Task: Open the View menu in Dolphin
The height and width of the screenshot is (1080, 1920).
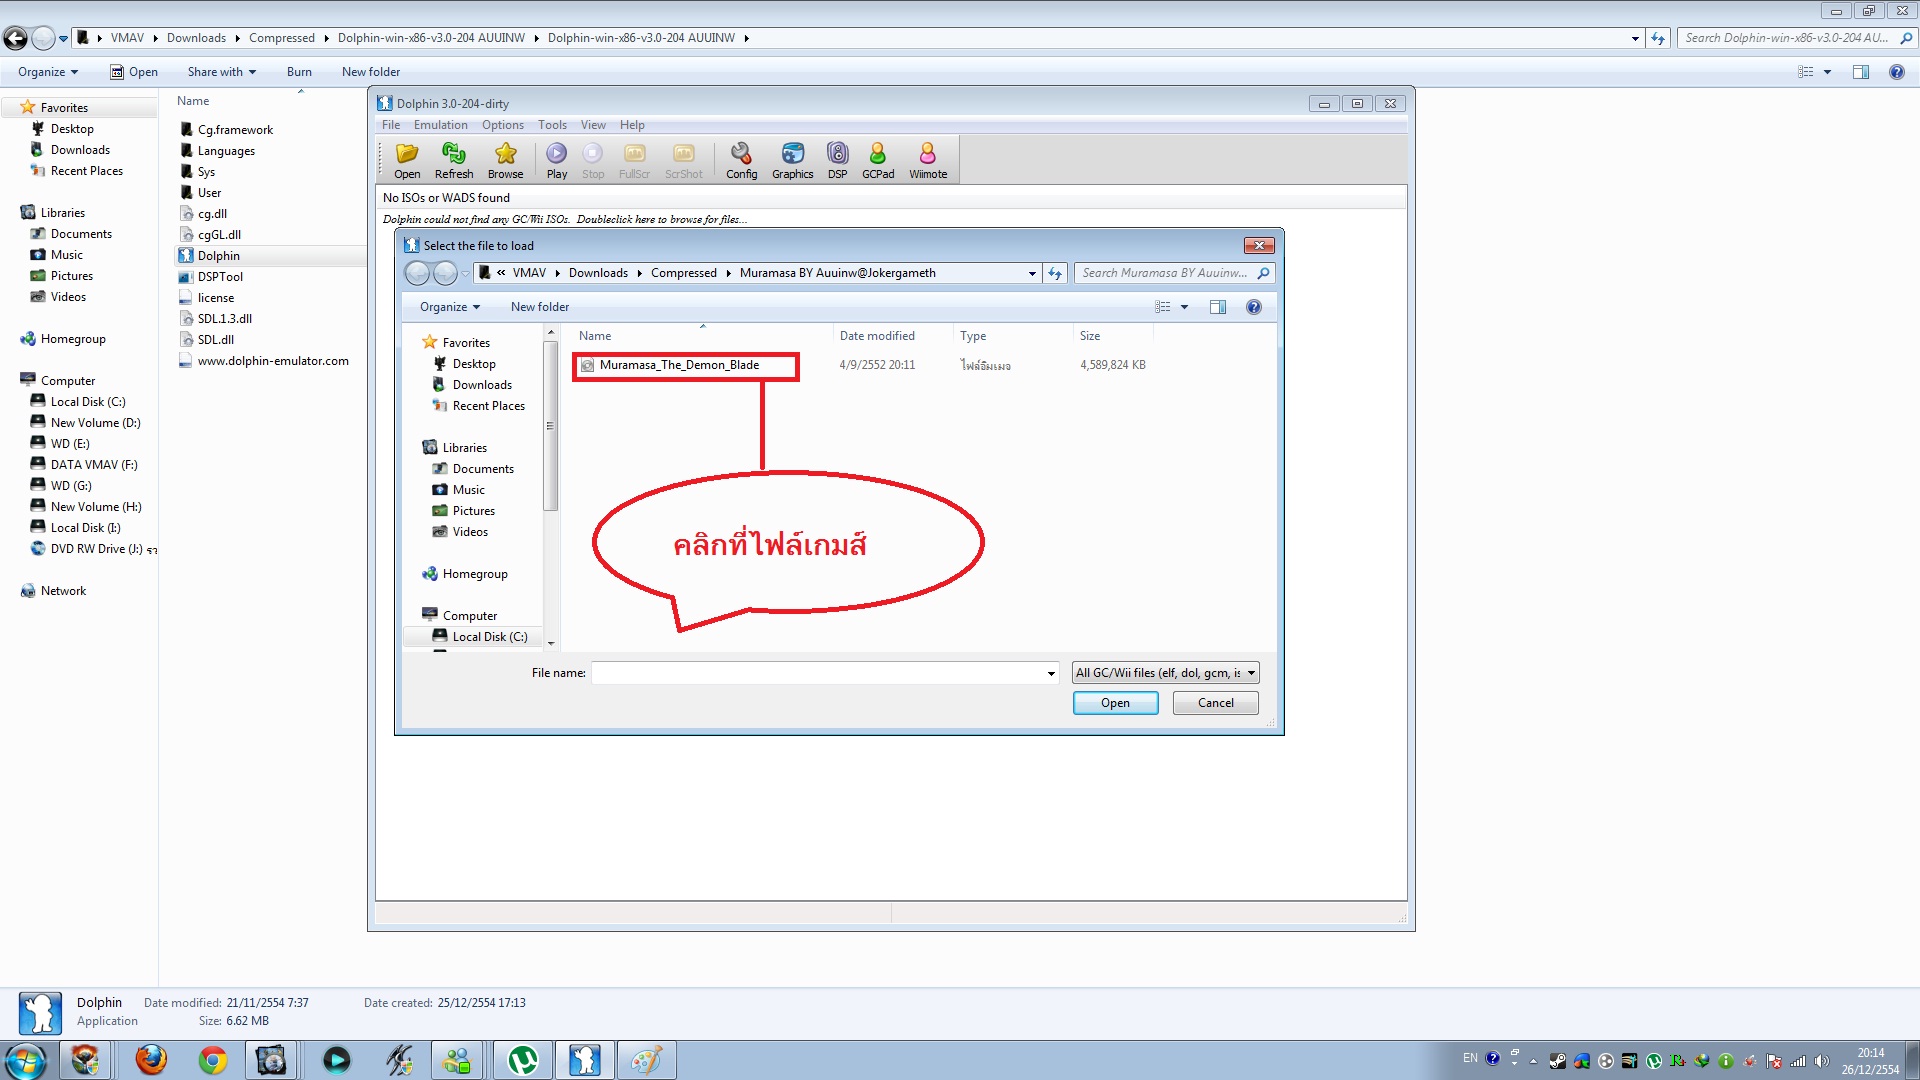Action: pyautogui.click(x=593, y=125)
